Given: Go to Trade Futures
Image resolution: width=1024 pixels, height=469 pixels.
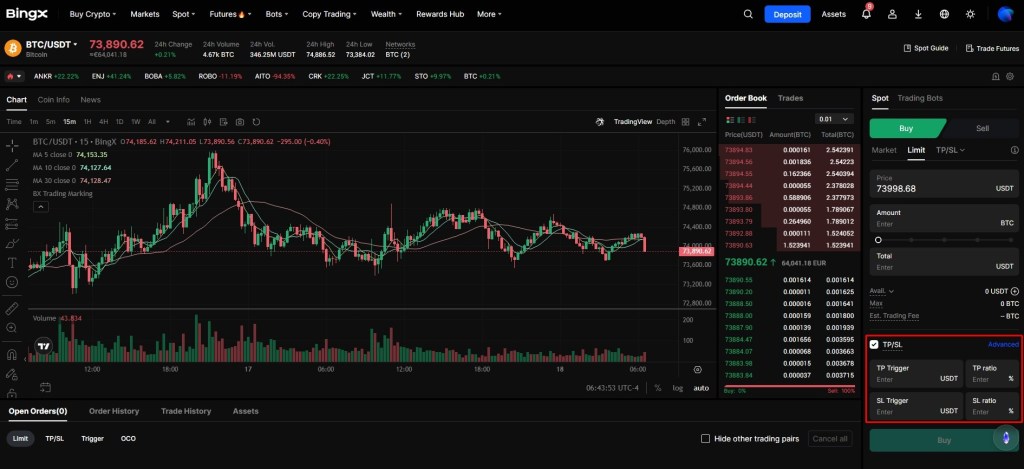Looking at the screenshot, I should click(x=992, y=48).
